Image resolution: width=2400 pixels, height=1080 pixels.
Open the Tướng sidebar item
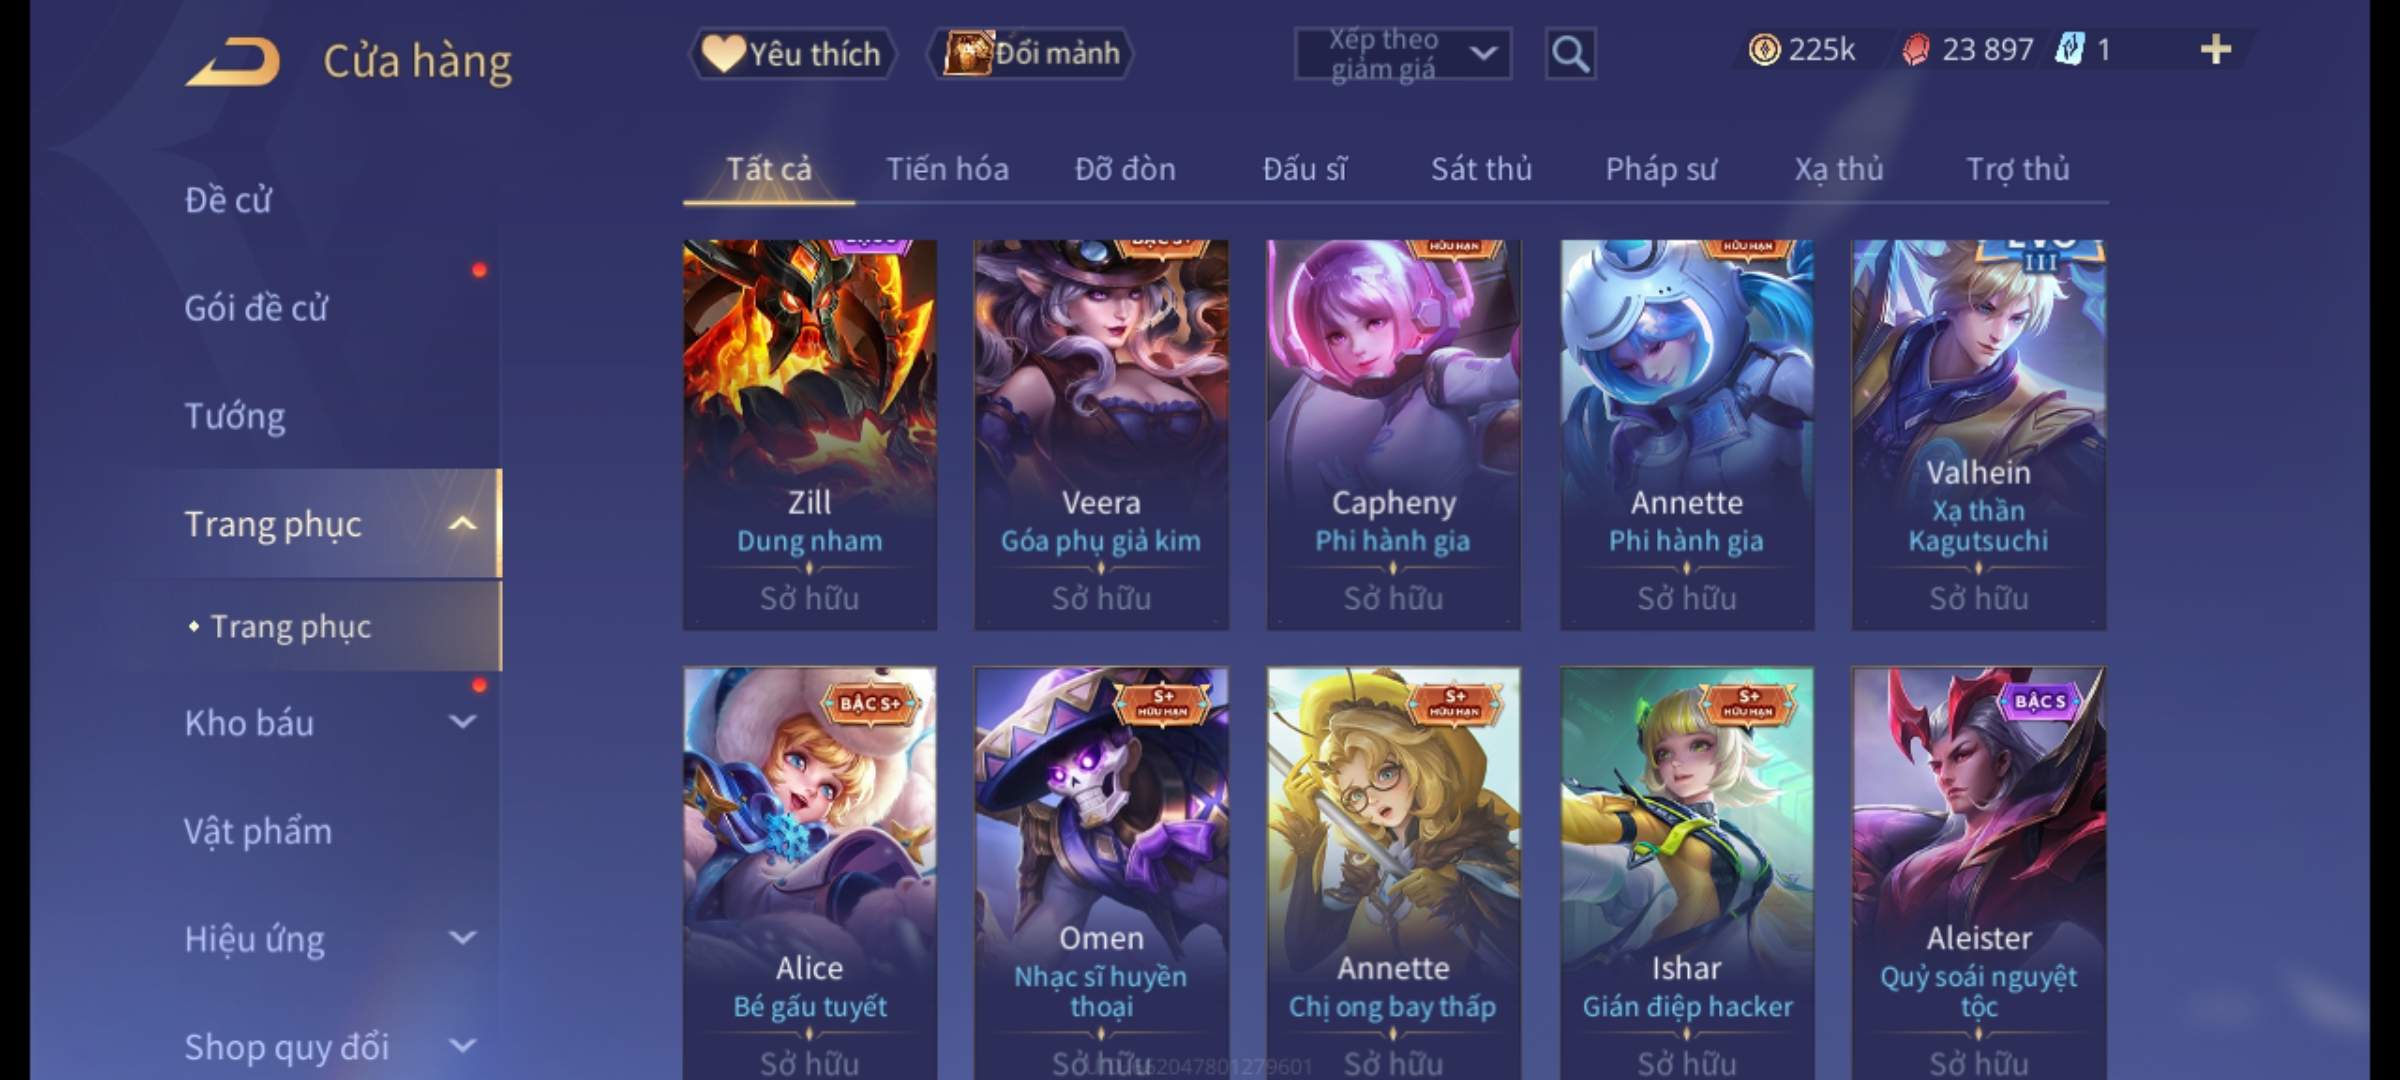click(x=234, y=416)
